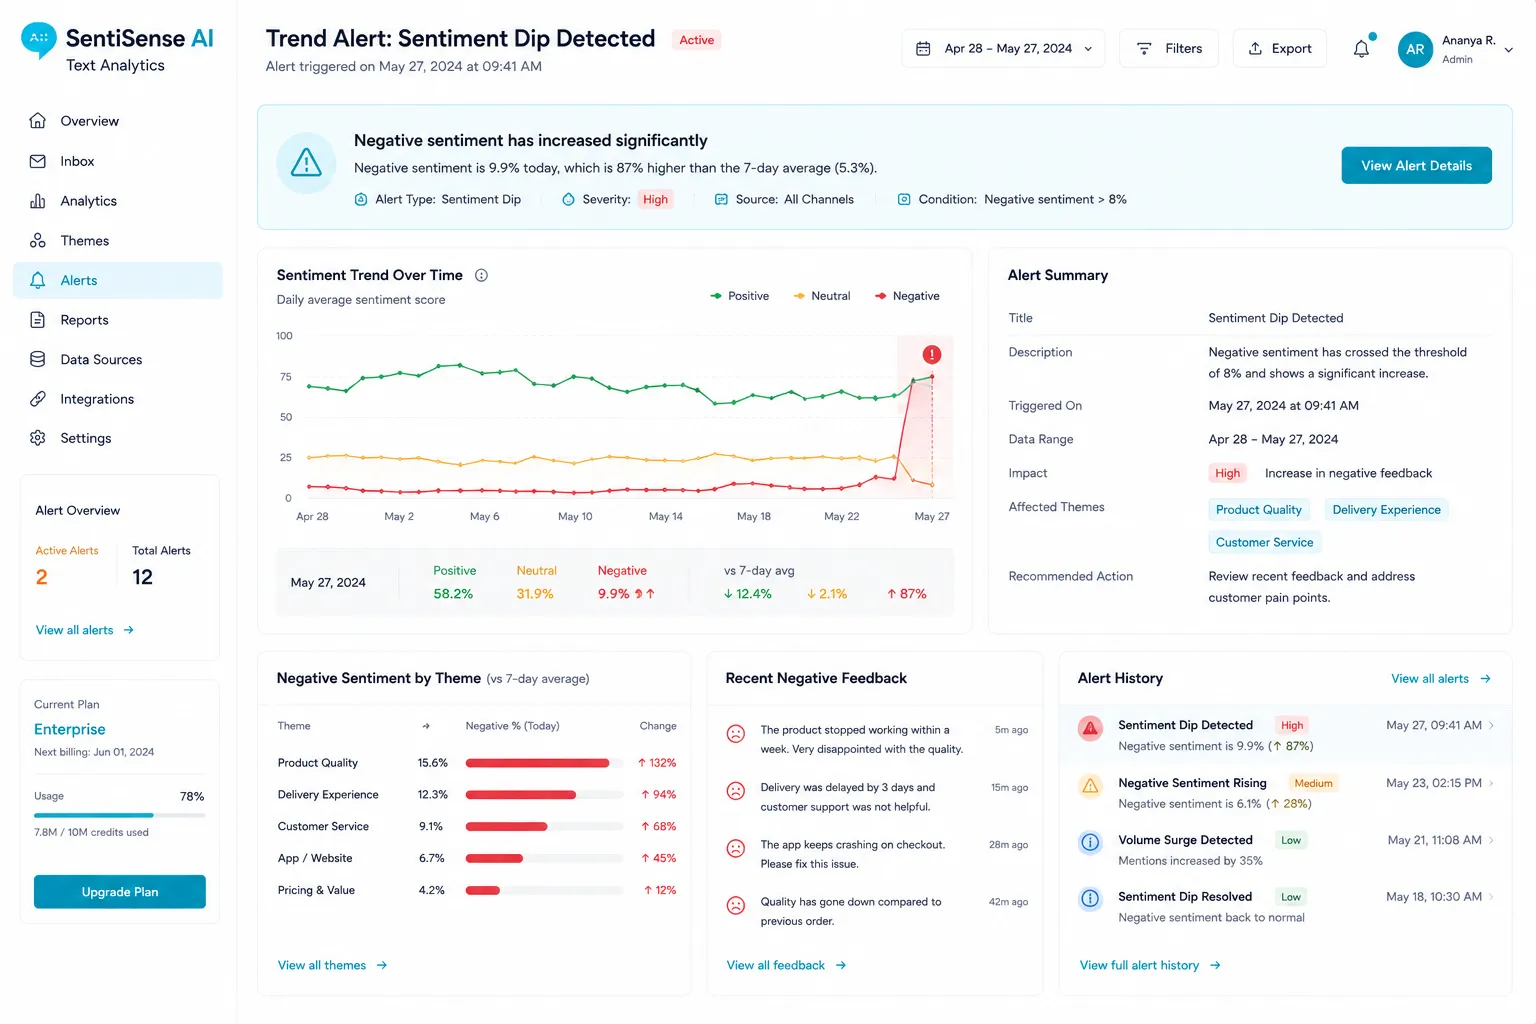Click the Severity icon in alert banner
The width and height of the screenshot is (1536, 1024).
point(568,199)
